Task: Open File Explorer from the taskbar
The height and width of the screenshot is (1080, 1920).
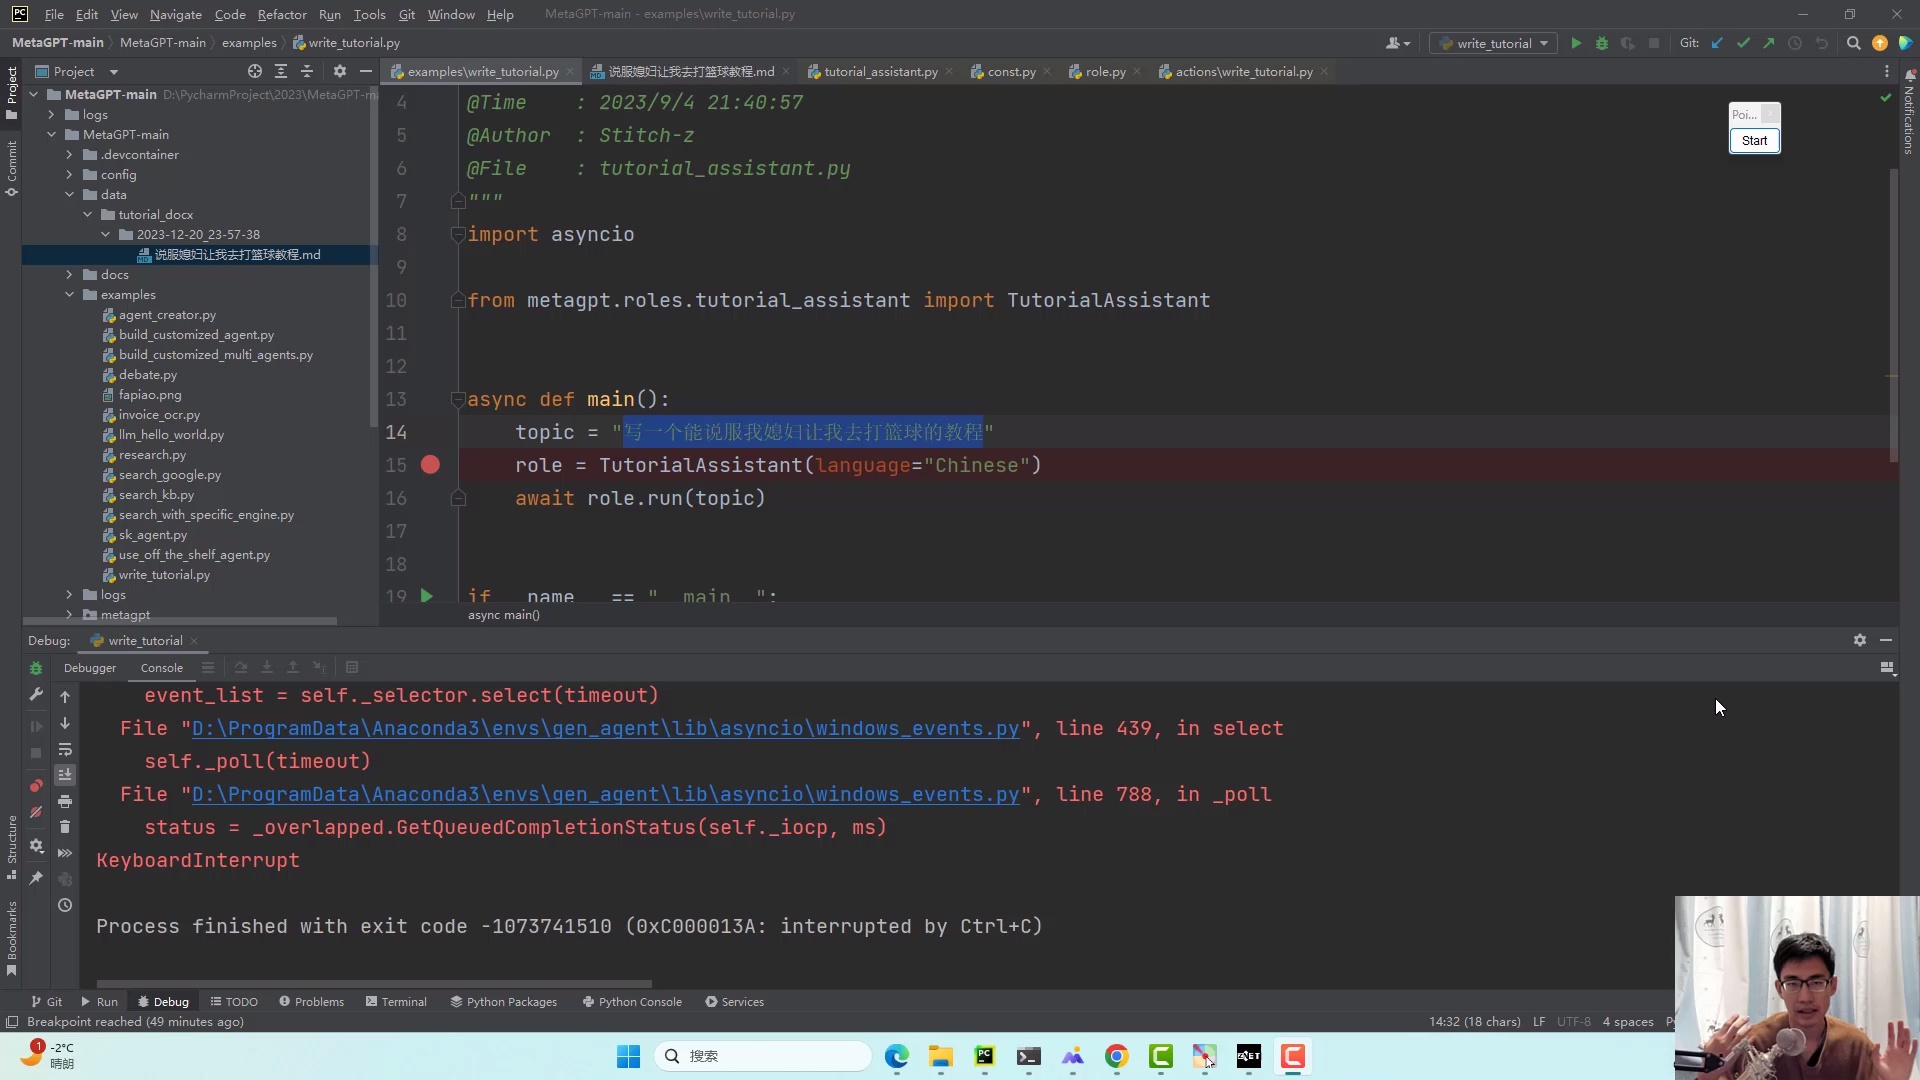Action: (940, 1056)
